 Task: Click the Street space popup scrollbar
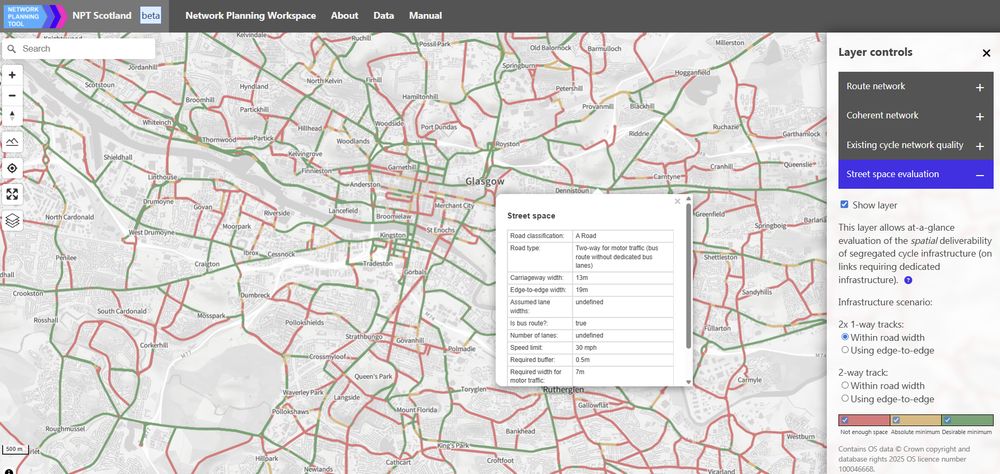tap(688, 276)
